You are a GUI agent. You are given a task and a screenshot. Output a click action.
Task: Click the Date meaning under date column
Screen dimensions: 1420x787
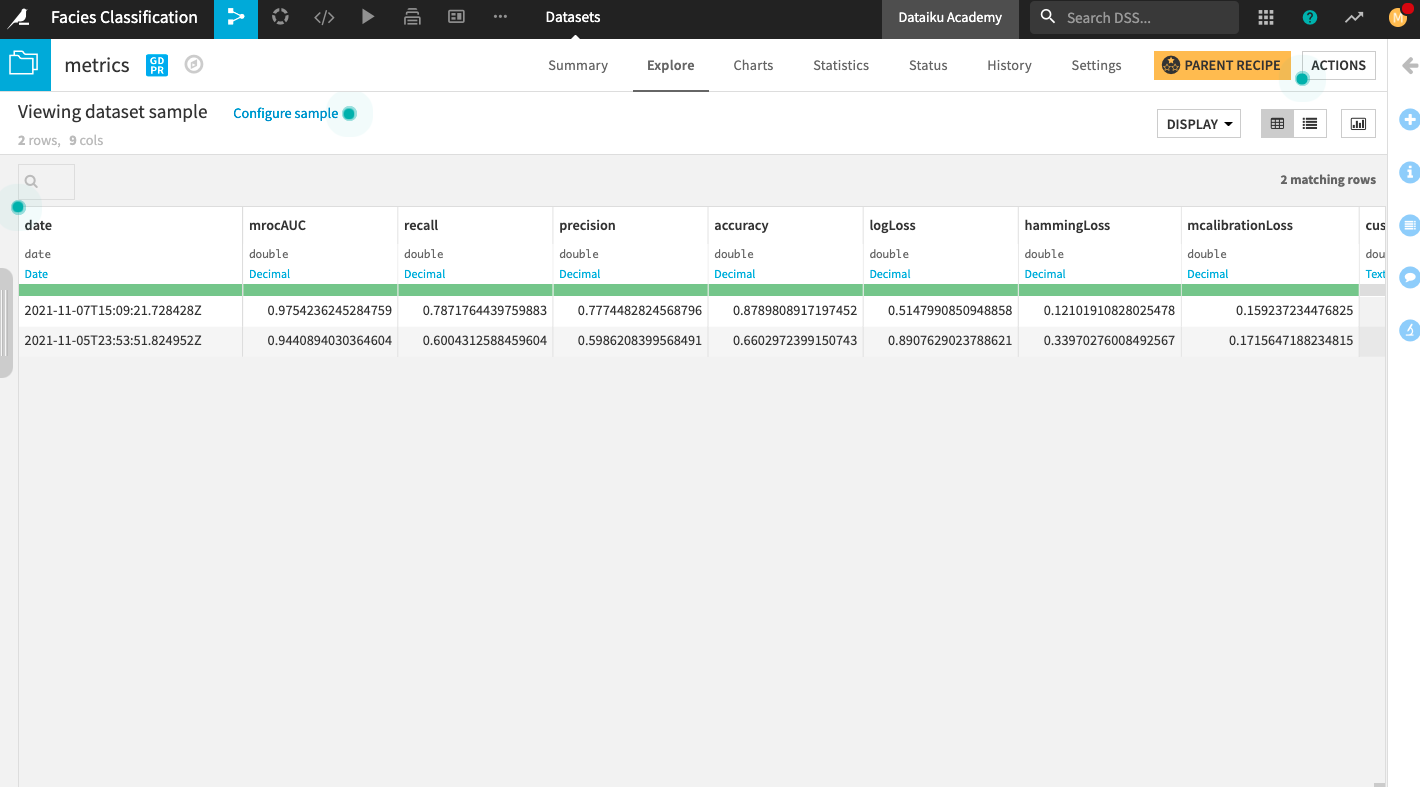tap(36, 274)
